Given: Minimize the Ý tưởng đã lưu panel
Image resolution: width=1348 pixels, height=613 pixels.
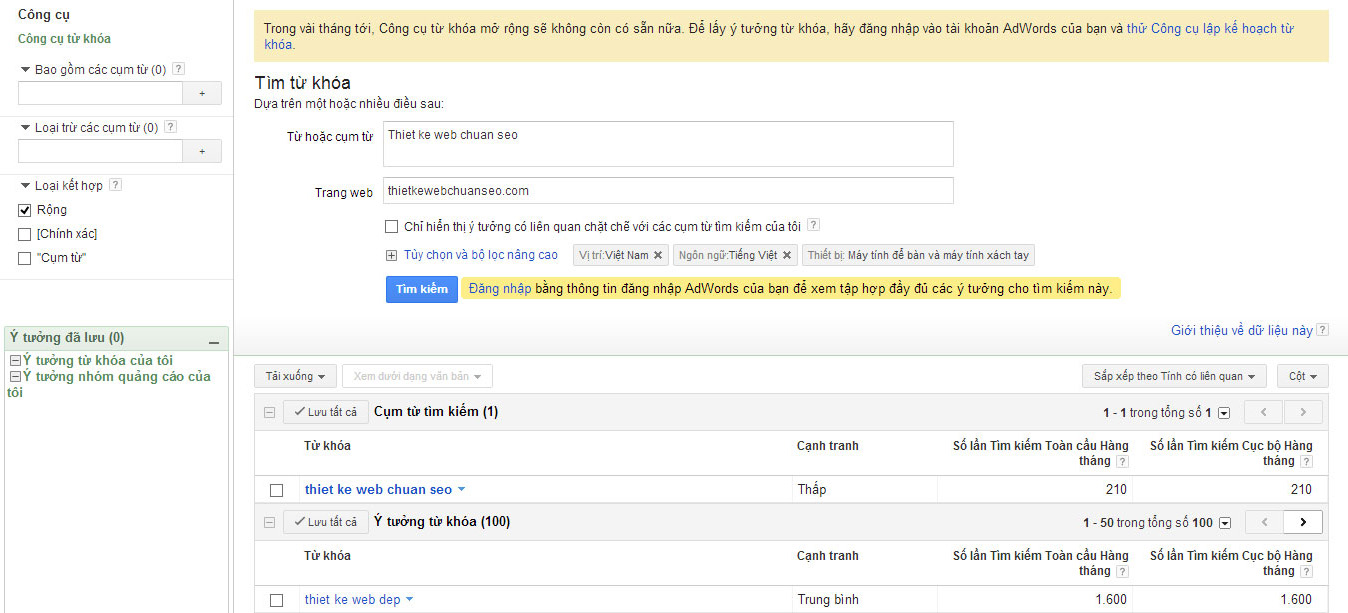Looking at the screenshot, I should [x=213, y=340].
